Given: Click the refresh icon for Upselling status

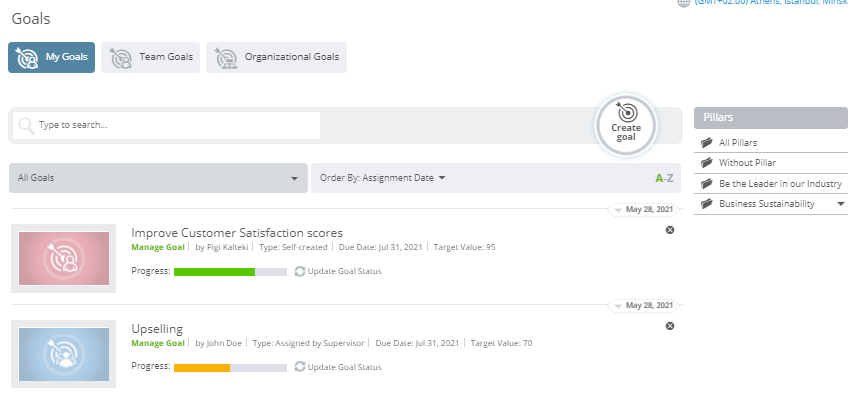Looking at the screenshot, I should (x=299, y=367).
